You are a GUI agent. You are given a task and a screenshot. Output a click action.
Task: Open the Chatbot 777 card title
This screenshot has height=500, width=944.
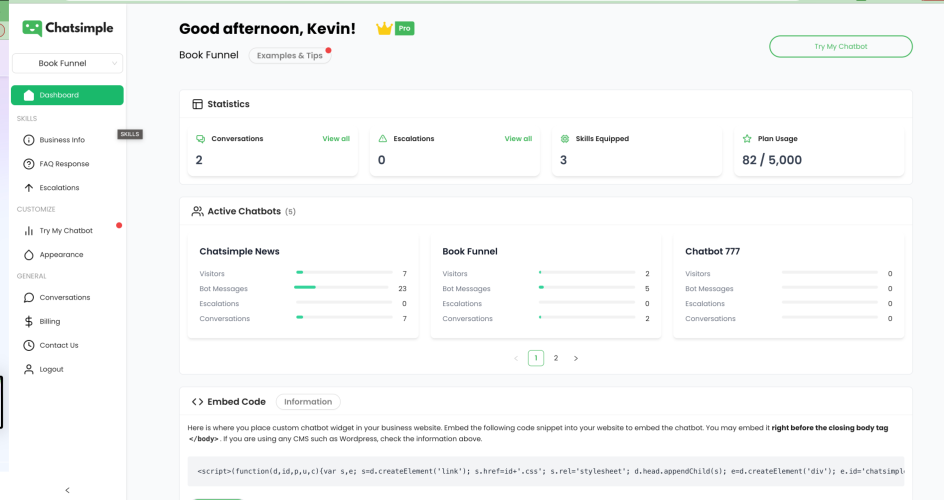click(x=712, y=252)
